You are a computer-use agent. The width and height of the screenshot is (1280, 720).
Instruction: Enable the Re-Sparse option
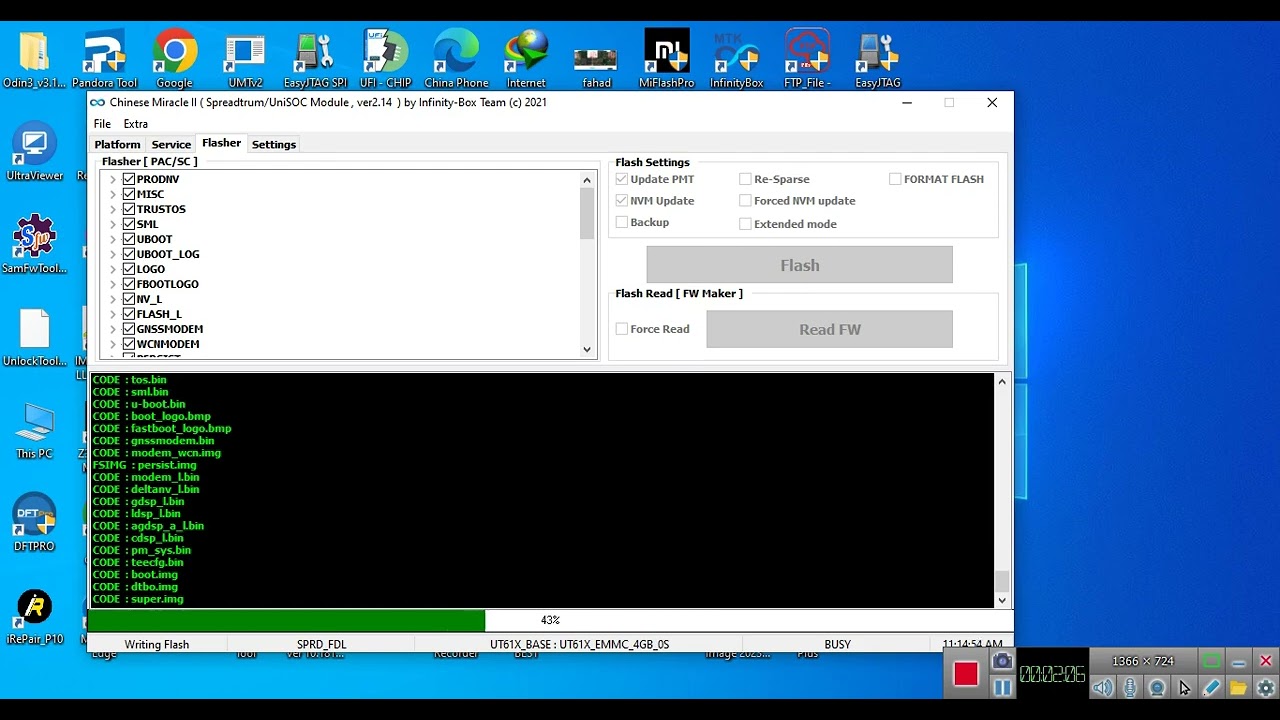click(x=745, y=179)
